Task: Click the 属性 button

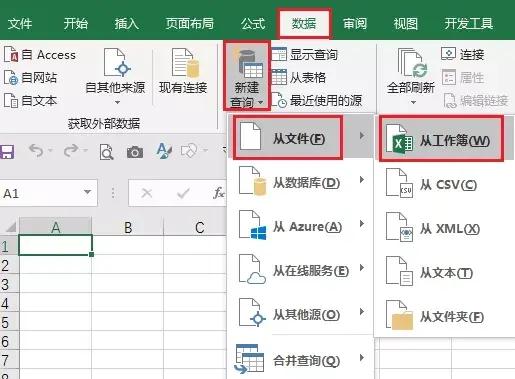Action: click(x=463, y=77)
